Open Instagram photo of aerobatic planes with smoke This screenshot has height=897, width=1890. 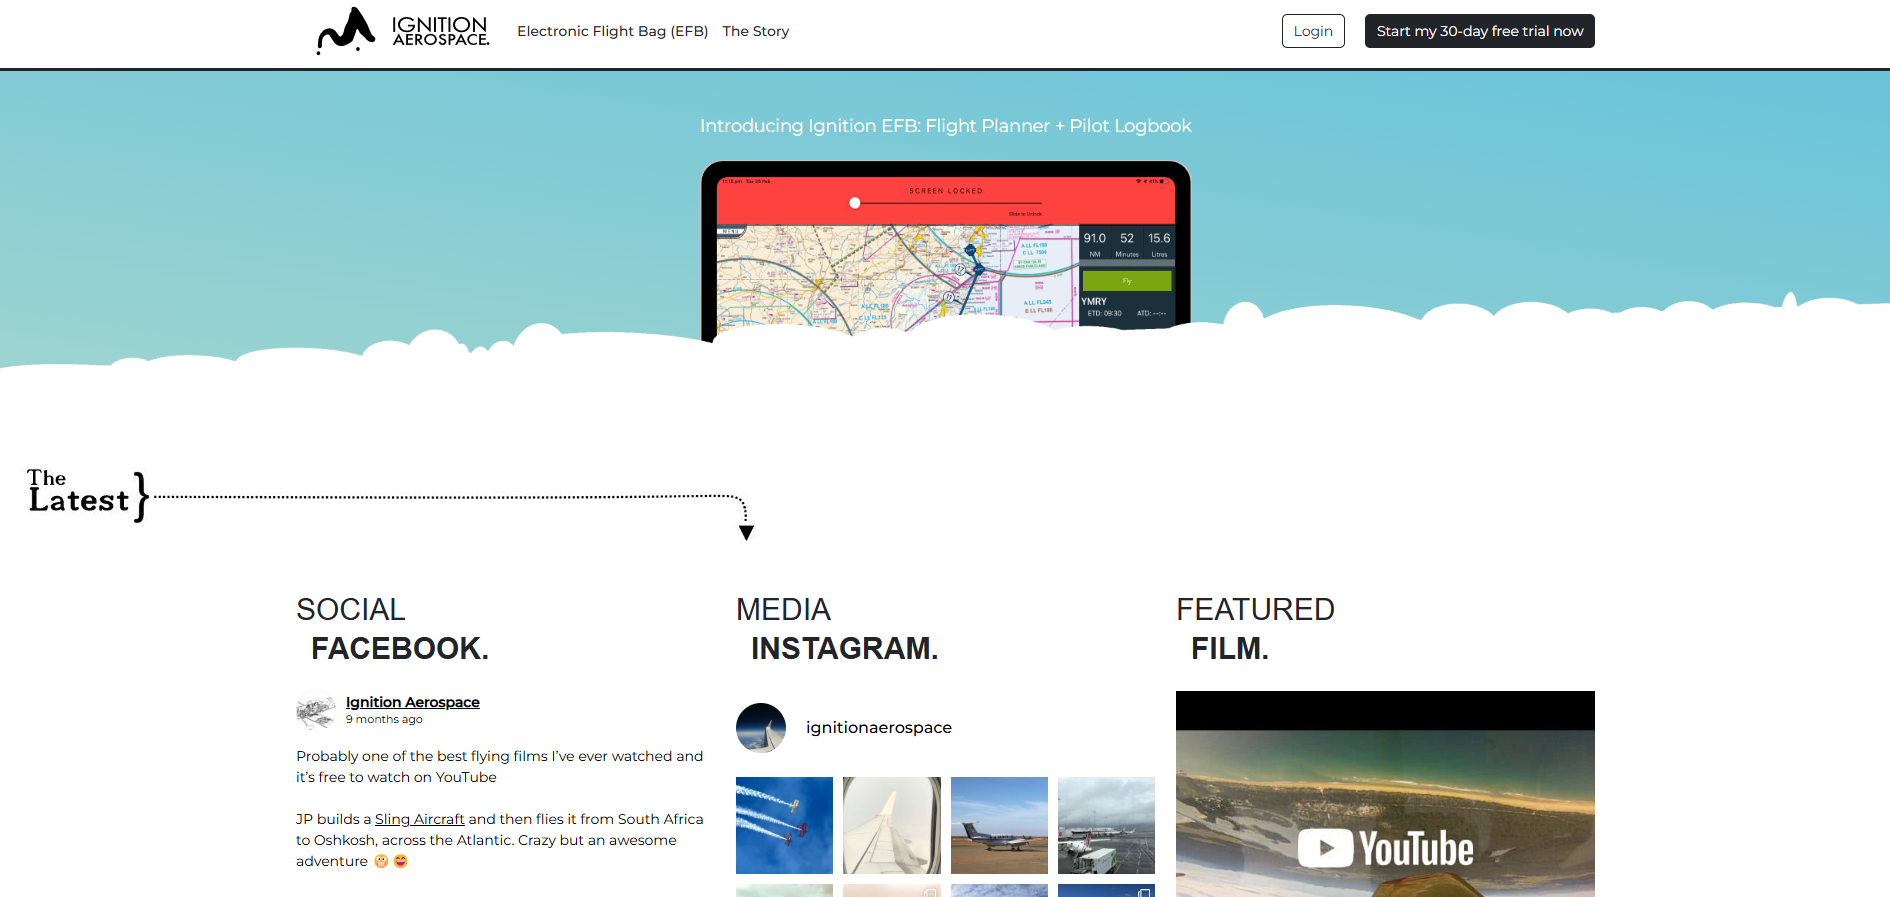point(784,826)
